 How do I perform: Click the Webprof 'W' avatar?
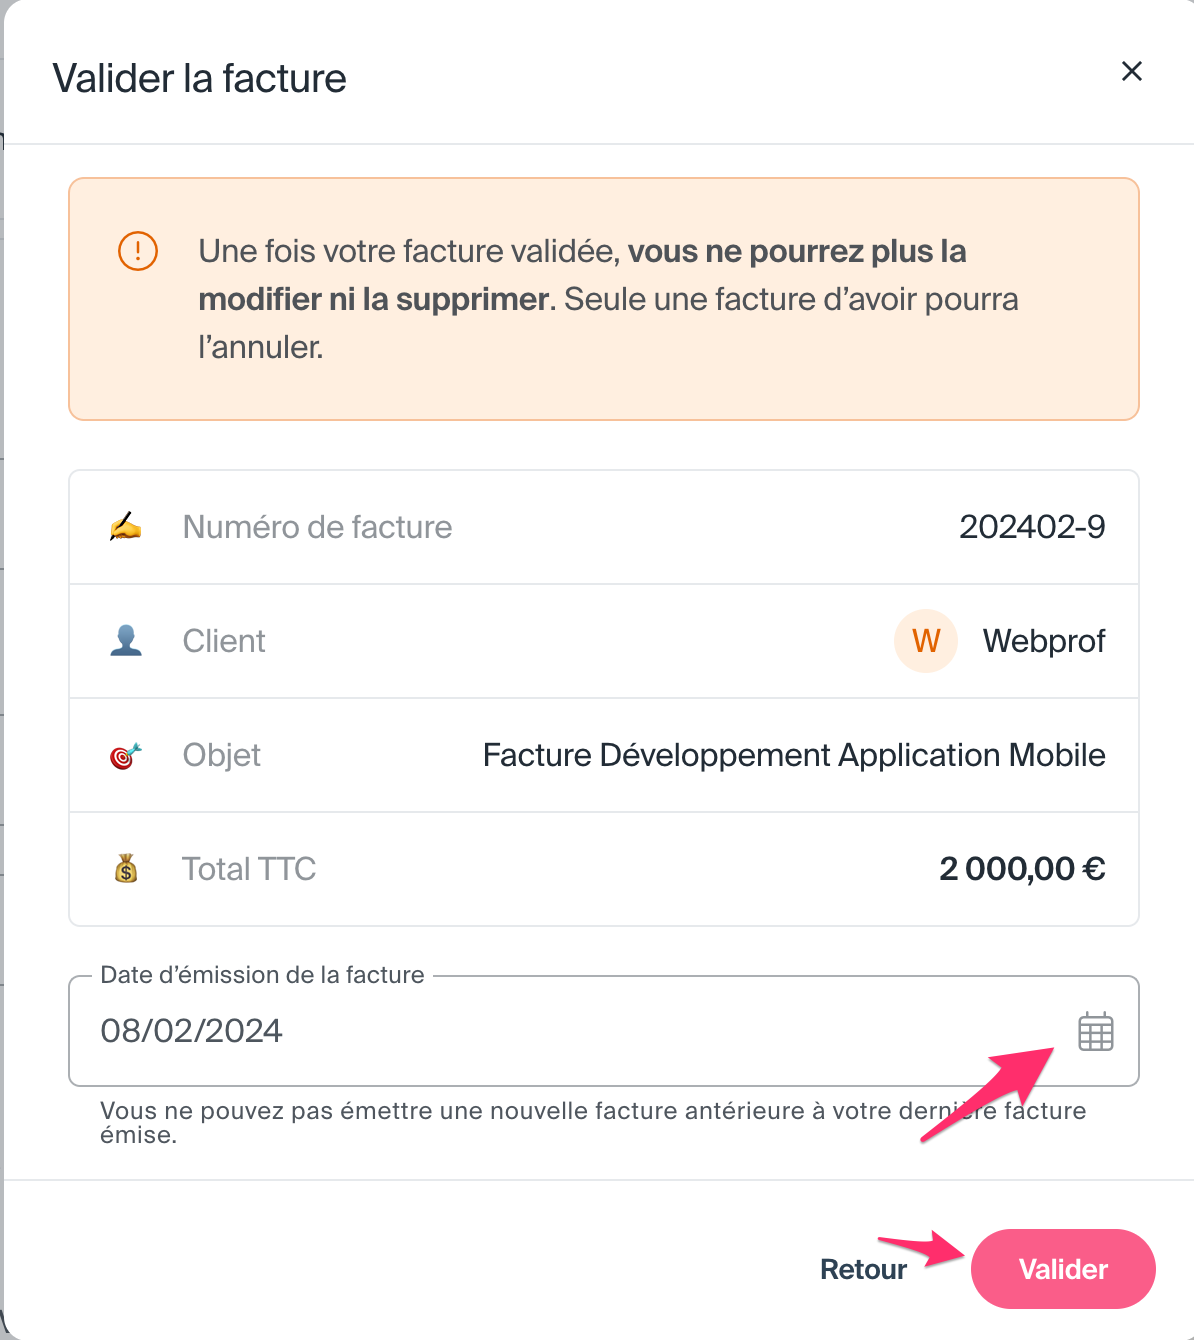pyautogui.click(x=926, y=641)
